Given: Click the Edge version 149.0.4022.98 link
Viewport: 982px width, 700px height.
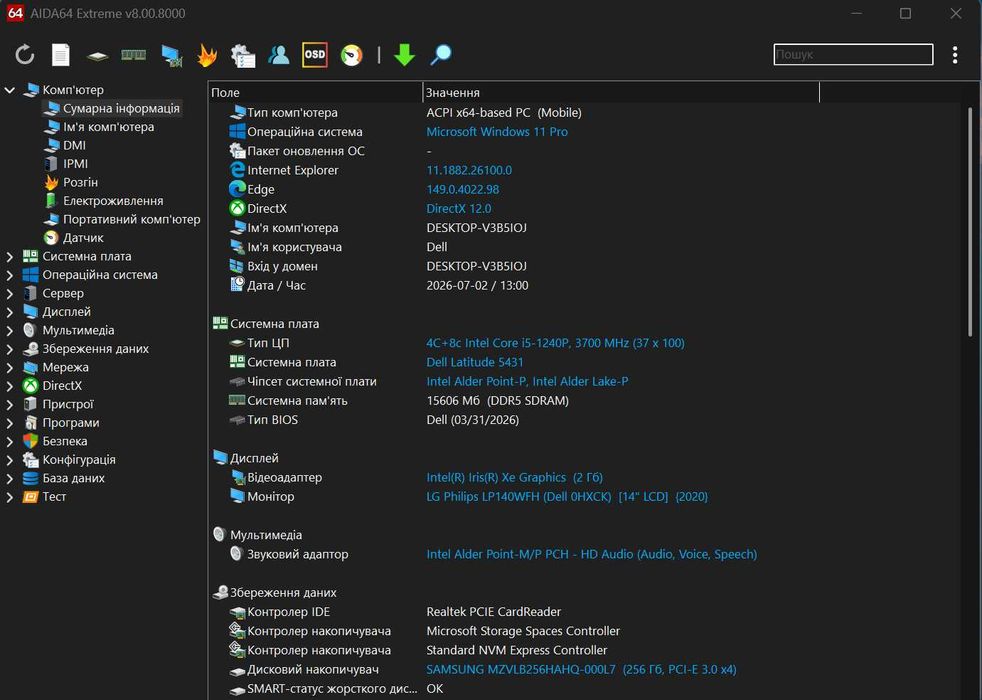Looking at the screenshot, I should (x=463, y=190).
